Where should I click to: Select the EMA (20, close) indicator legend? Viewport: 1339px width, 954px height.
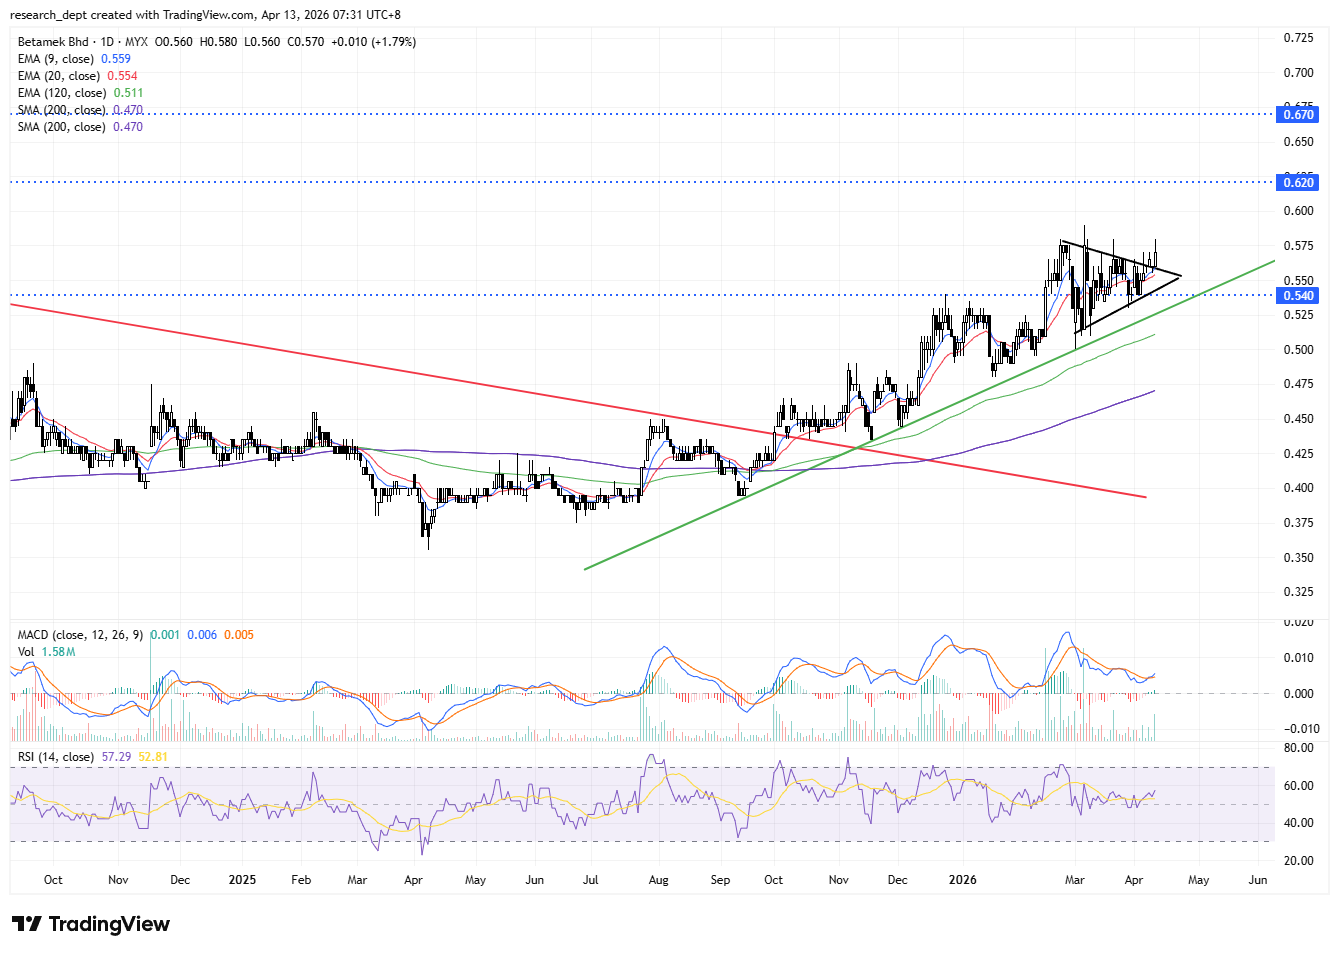click(x=58, y=76)
